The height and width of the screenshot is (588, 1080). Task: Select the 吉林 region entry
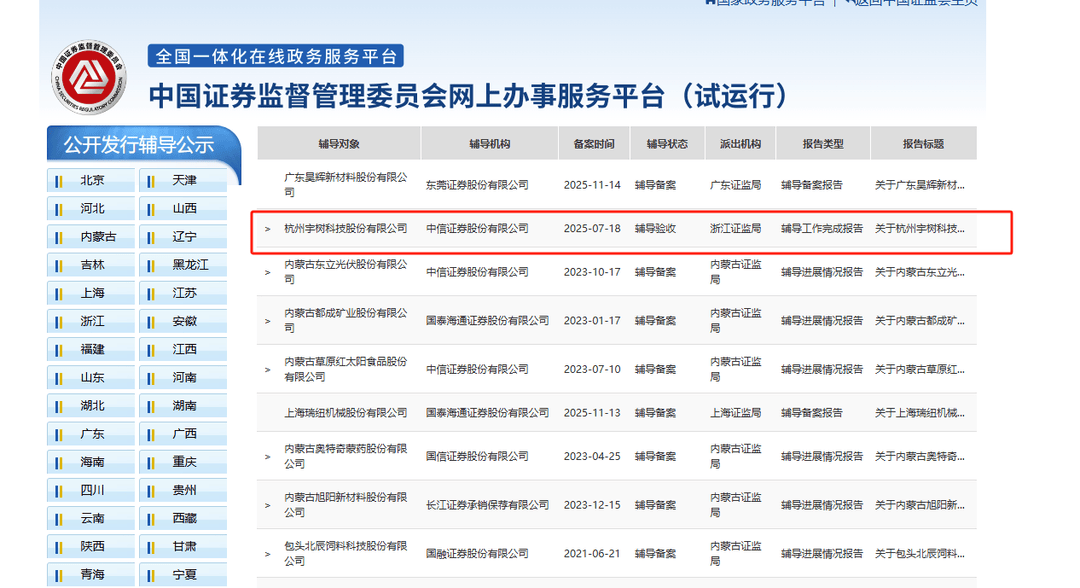click(x=92, y=265)
